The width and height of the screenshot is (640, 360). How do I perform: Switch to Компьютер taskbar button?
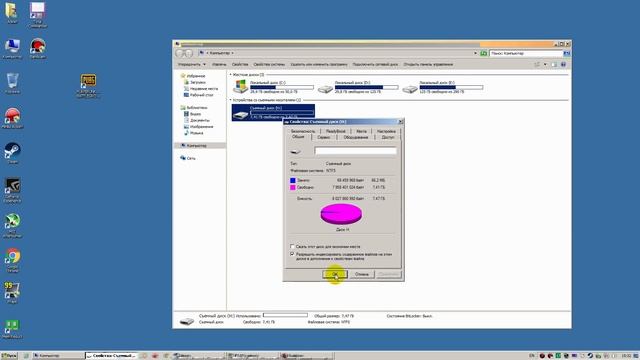[x=58, y=356]
